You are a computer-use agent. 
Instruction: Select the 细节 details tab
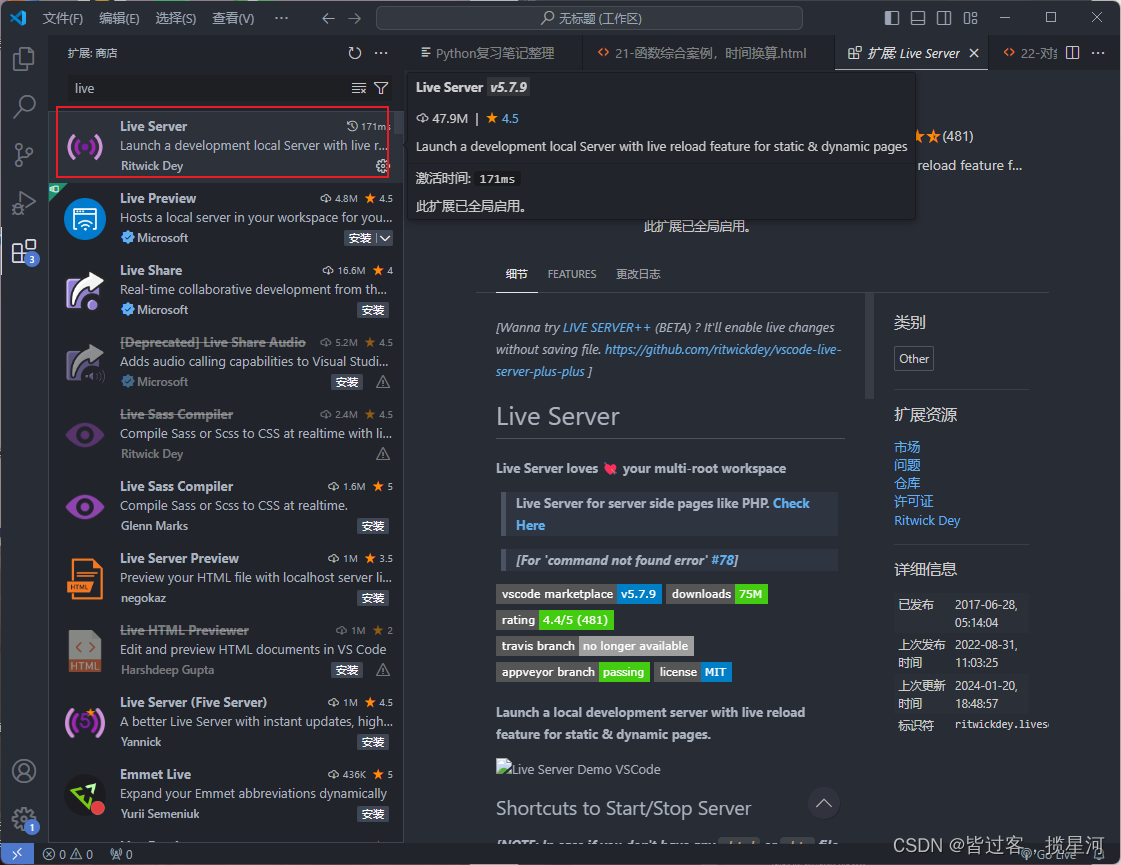point(516,275)
